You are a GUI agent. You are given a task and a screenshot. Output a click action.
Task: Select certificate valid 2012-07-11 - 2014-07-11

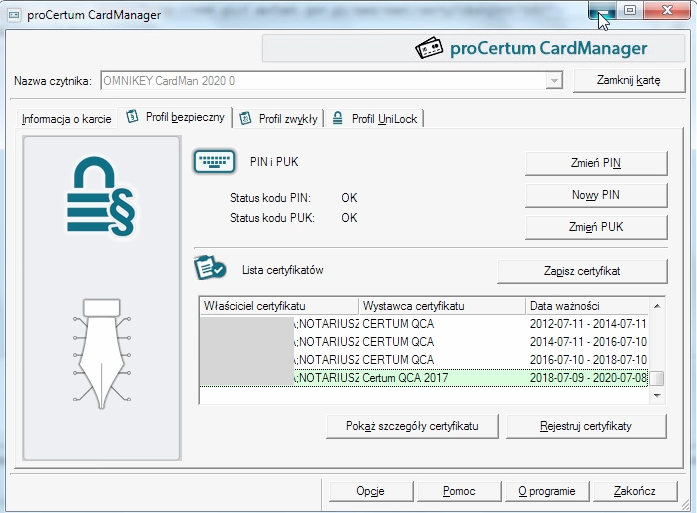pyautogui.click(x=424, y=324)
